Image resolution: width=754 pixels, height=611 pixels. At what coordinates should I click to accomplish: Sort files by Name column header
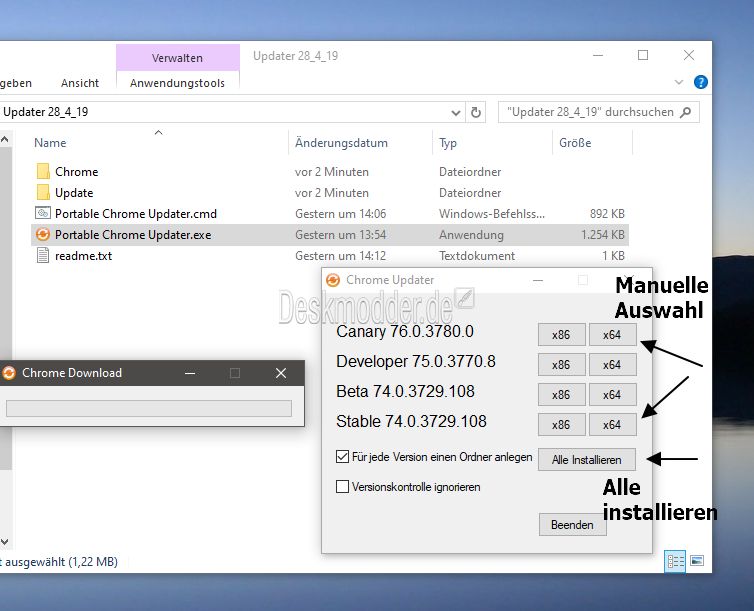[50, 143]
